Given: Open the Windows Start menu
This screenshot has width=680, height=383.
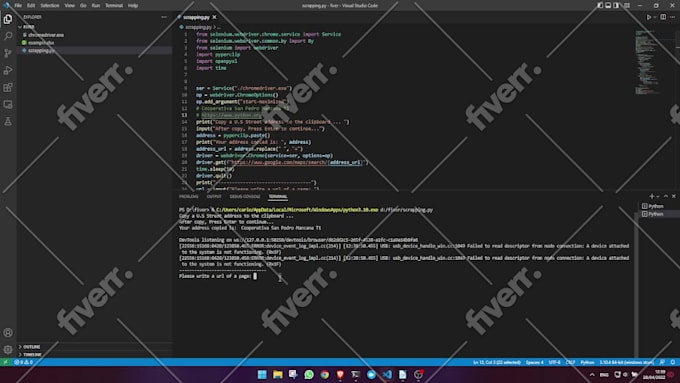Looking at the screenshot, I should 262,375.
